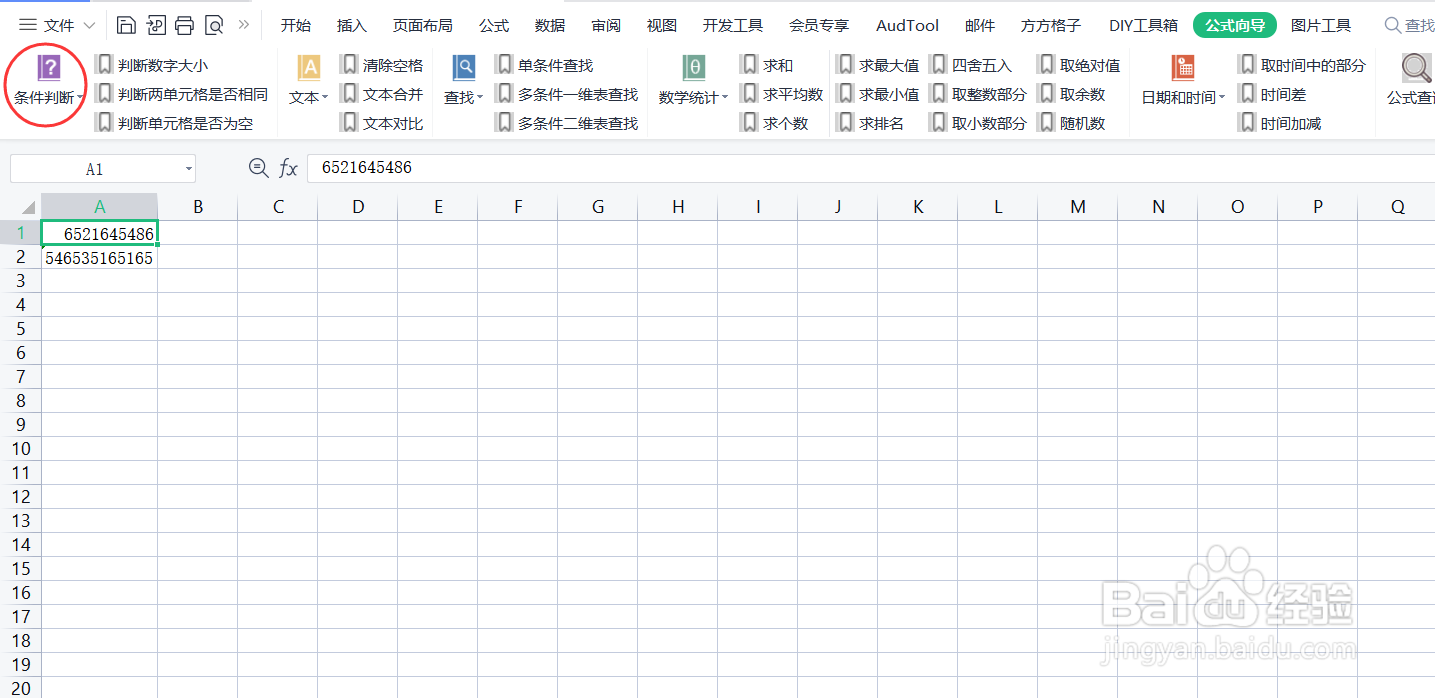This screenshot has height=698, width=1435.
Task: Switch to the 方方格子 tab
Action: pyautogui.click(x=1050, y=25)
